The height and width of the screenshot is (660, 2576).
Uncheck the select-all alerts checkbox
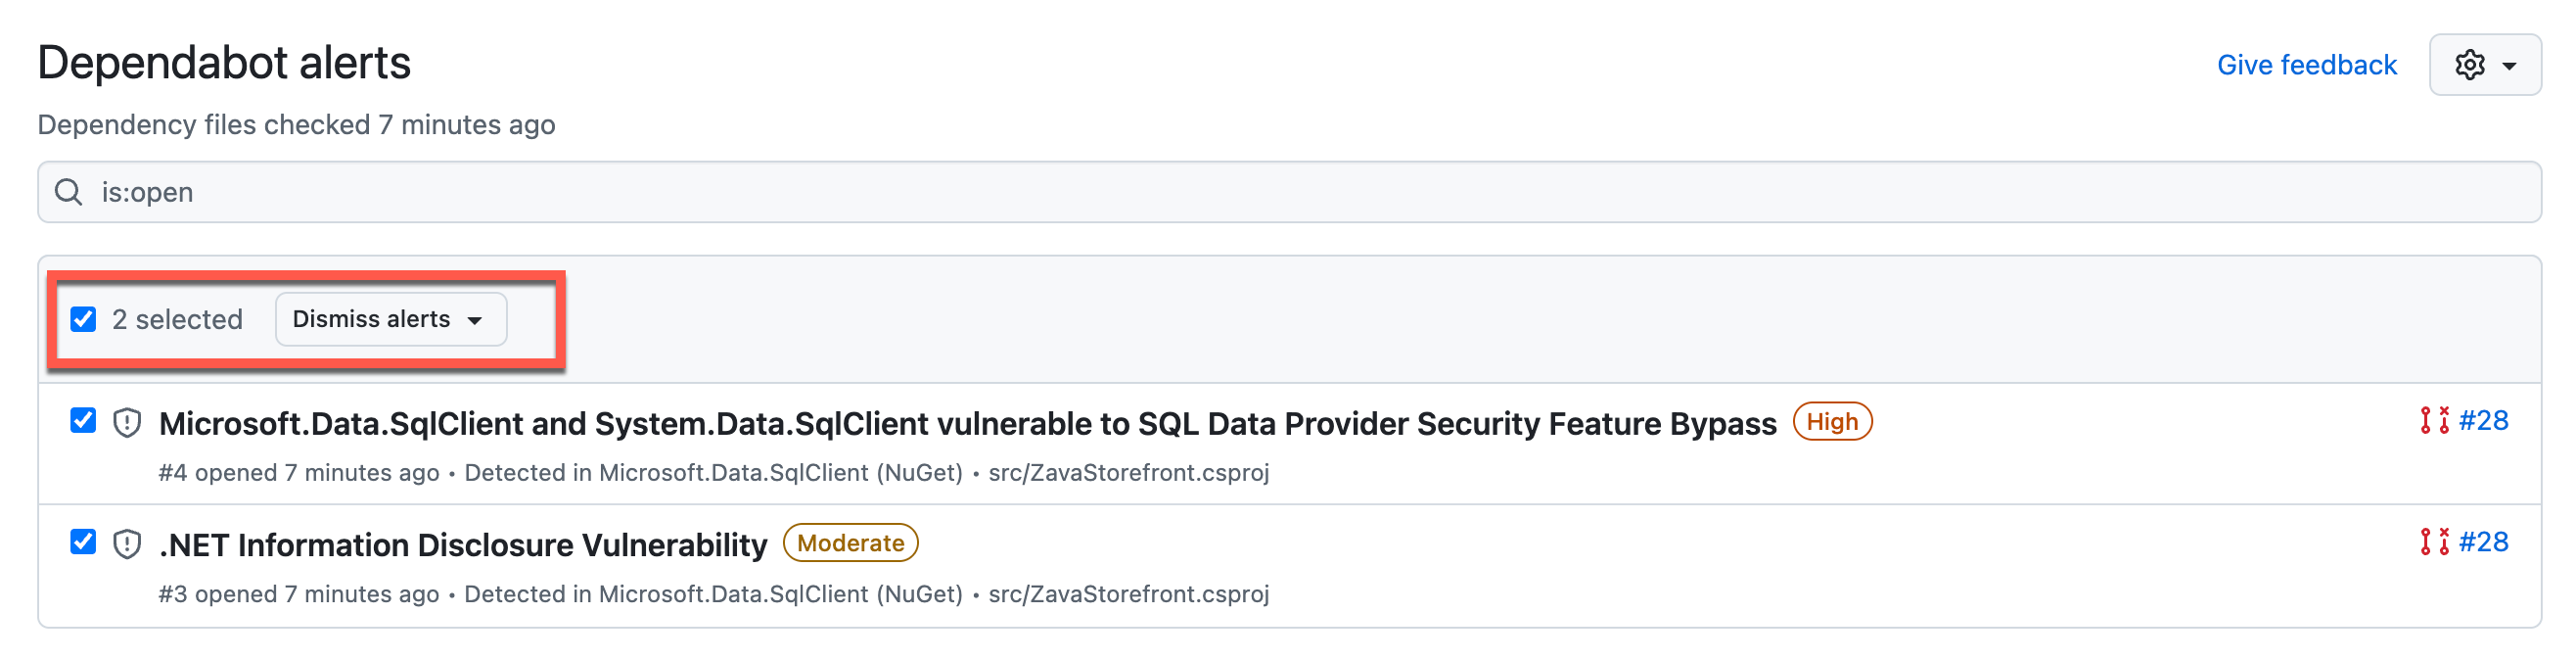pos(82,319)
